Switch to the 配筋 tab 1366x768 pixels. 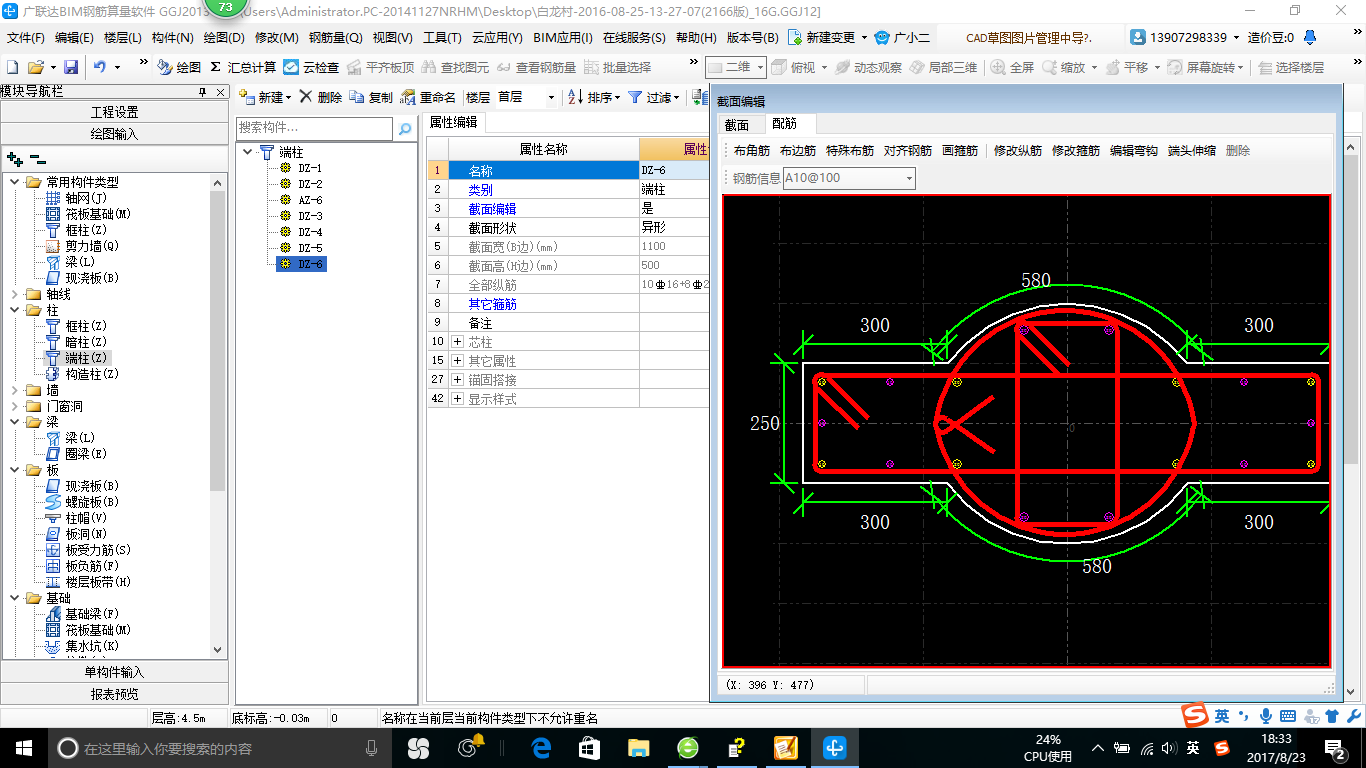[785, 125]
